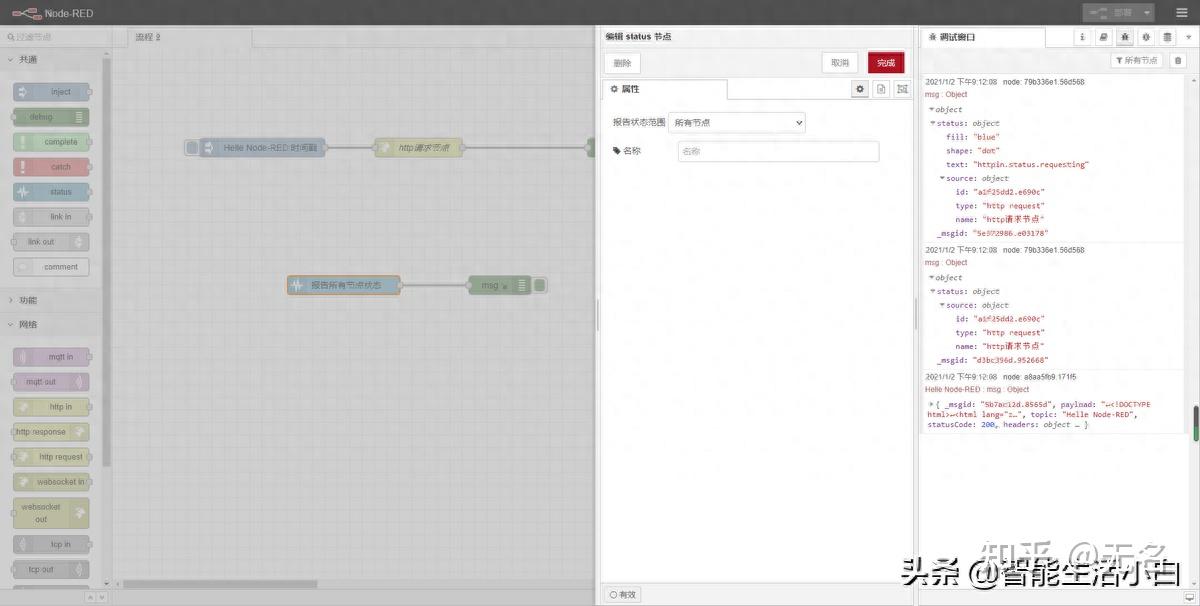Image resolution: width=1200 pixels, height=606 pixels.
Task: Clear debug messages with the trash icon
Action: tap(1177, 61)
